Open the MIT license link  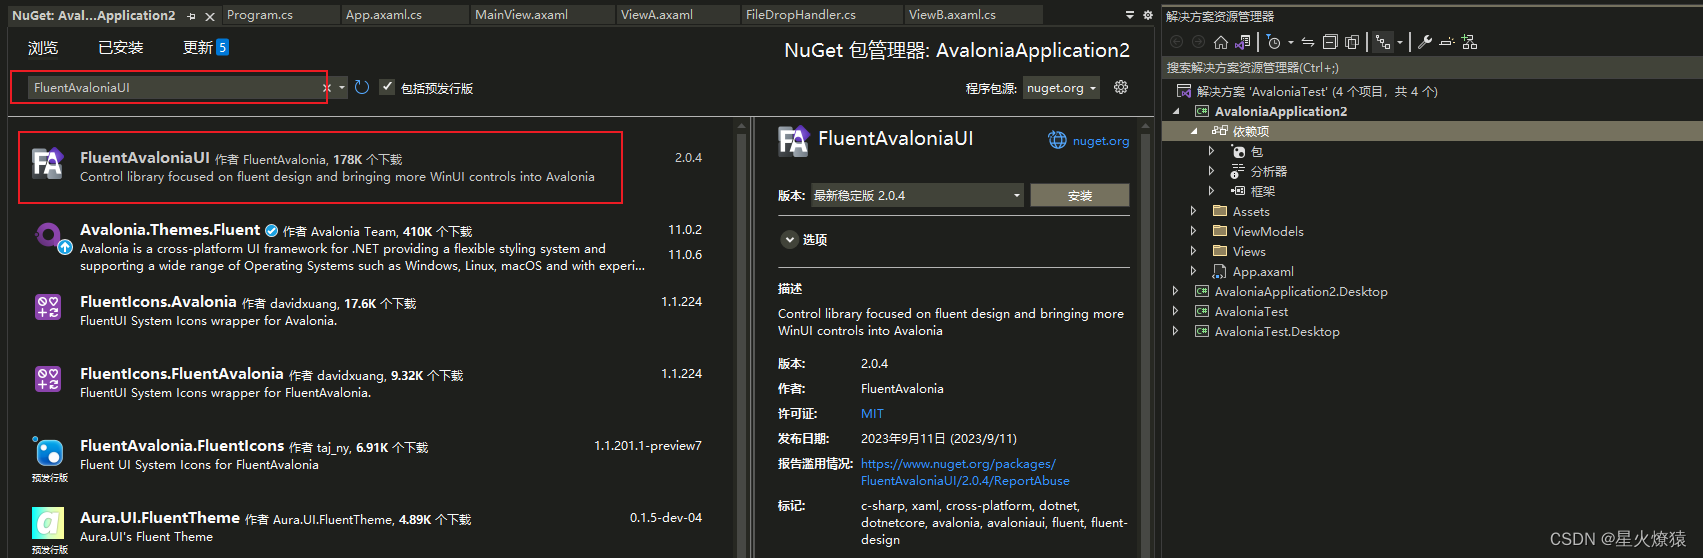872,414
